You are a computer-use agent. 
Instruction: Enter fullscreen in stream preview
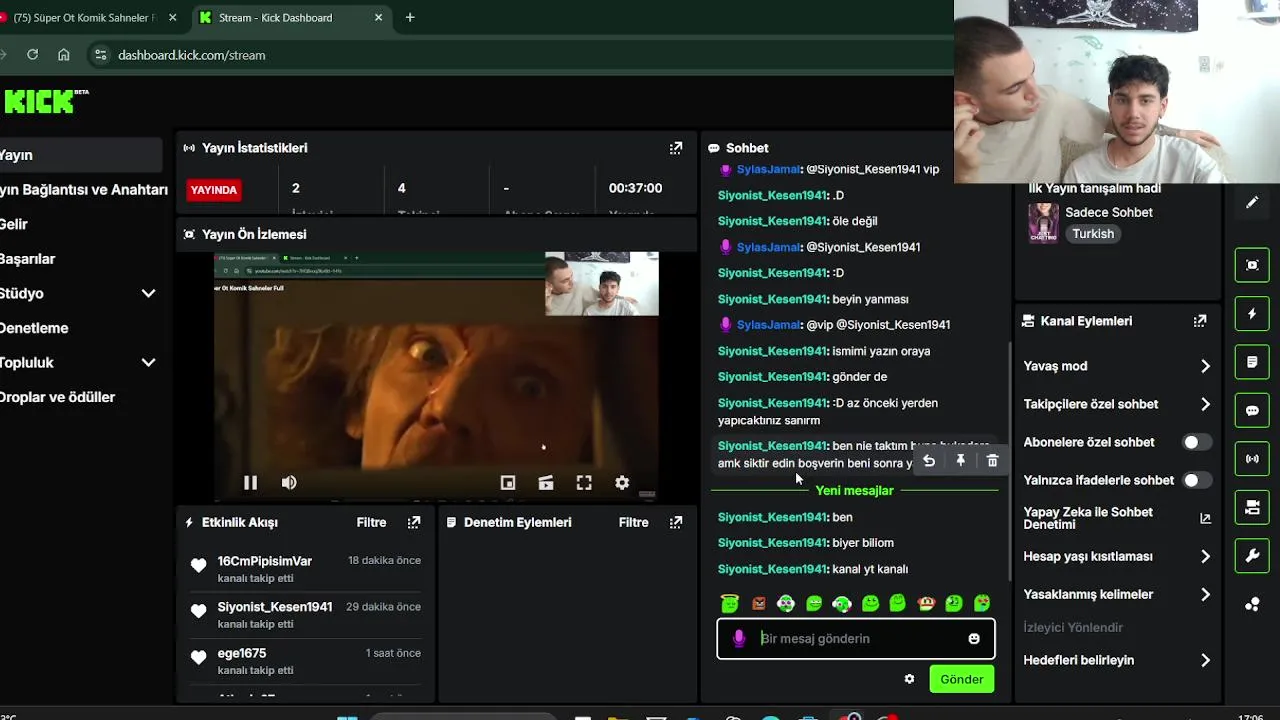point(584,483)
